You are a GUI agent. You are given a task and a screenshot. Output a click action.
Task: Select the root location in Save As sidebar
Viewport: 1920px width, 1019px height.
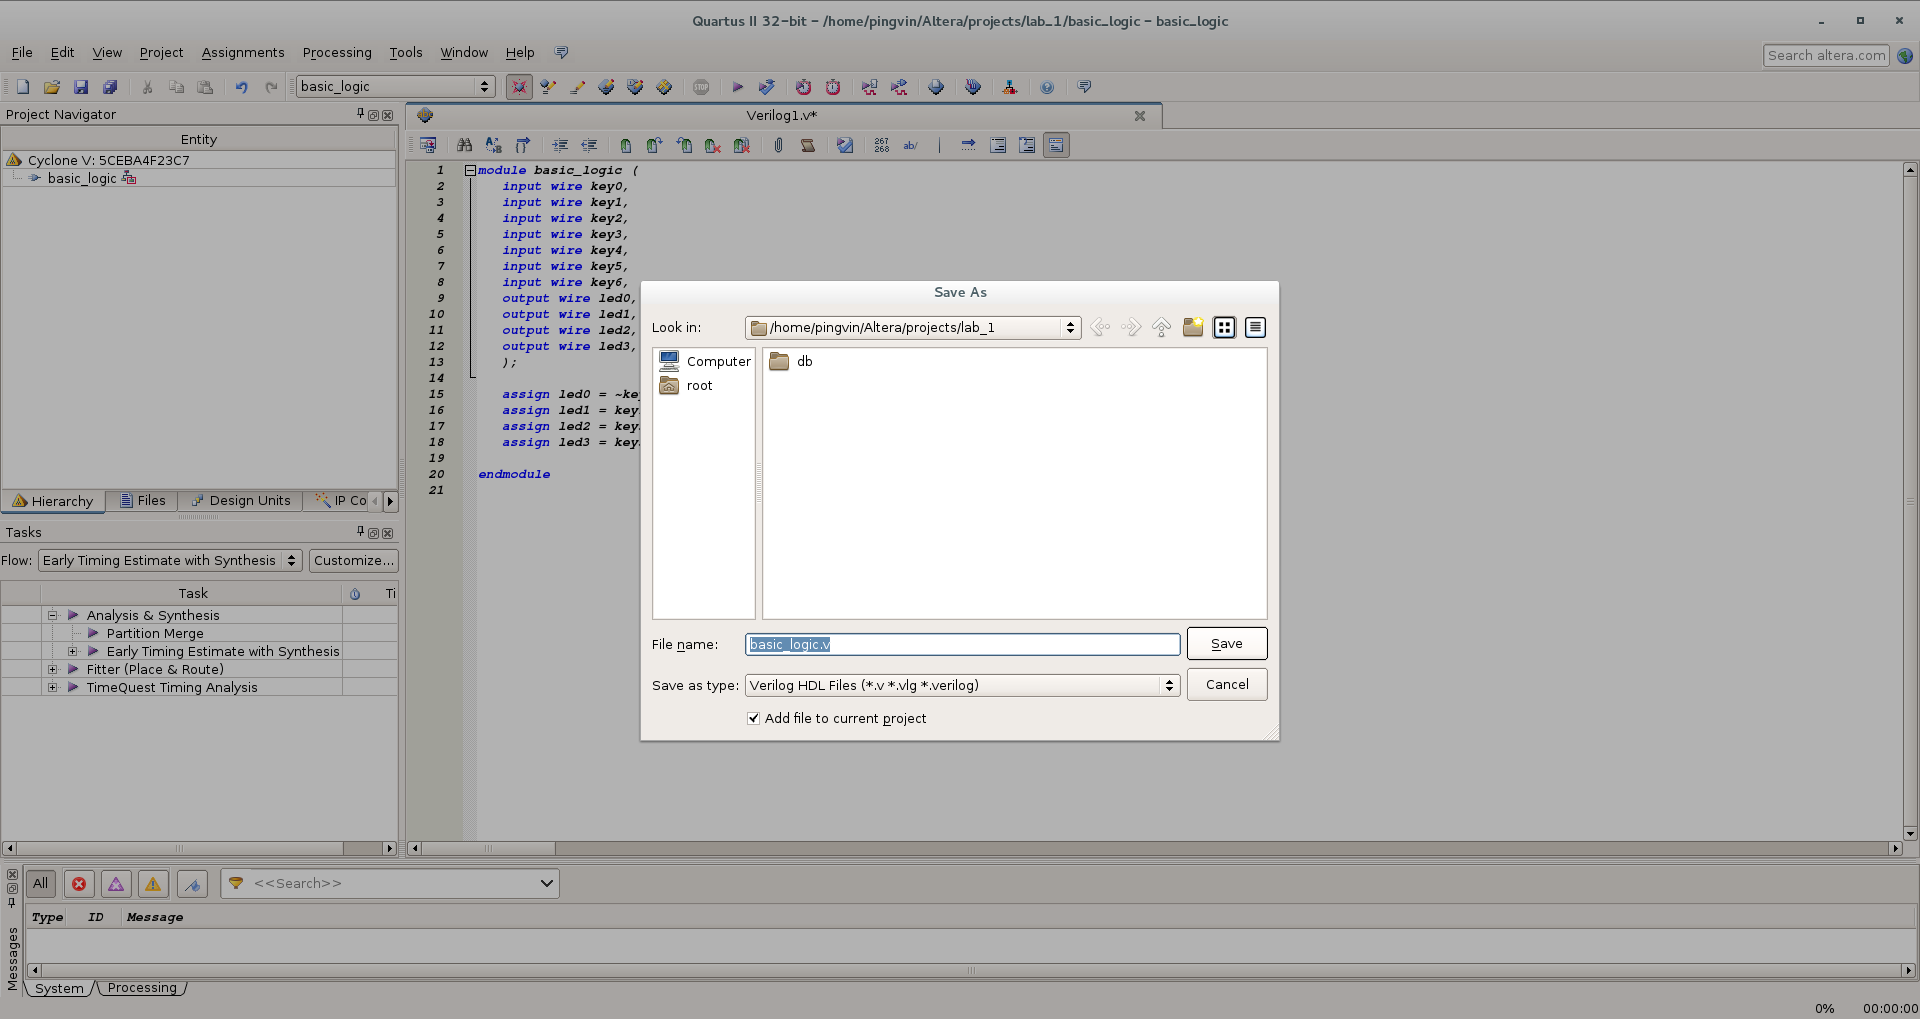(686, 385)
